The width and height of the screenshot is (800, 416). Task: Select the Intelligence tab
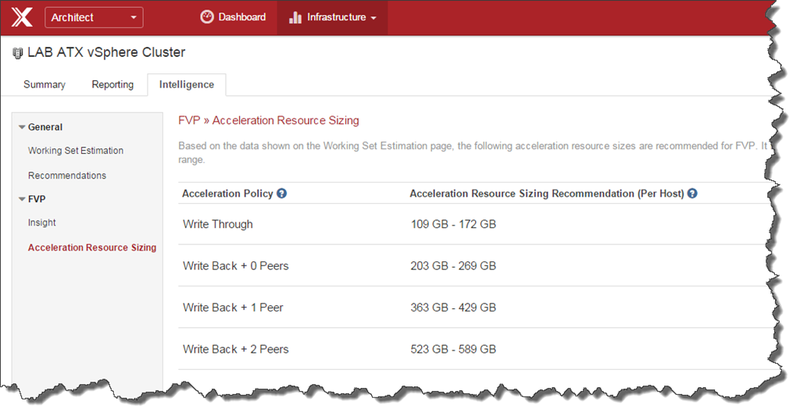(x=187, y=84)
